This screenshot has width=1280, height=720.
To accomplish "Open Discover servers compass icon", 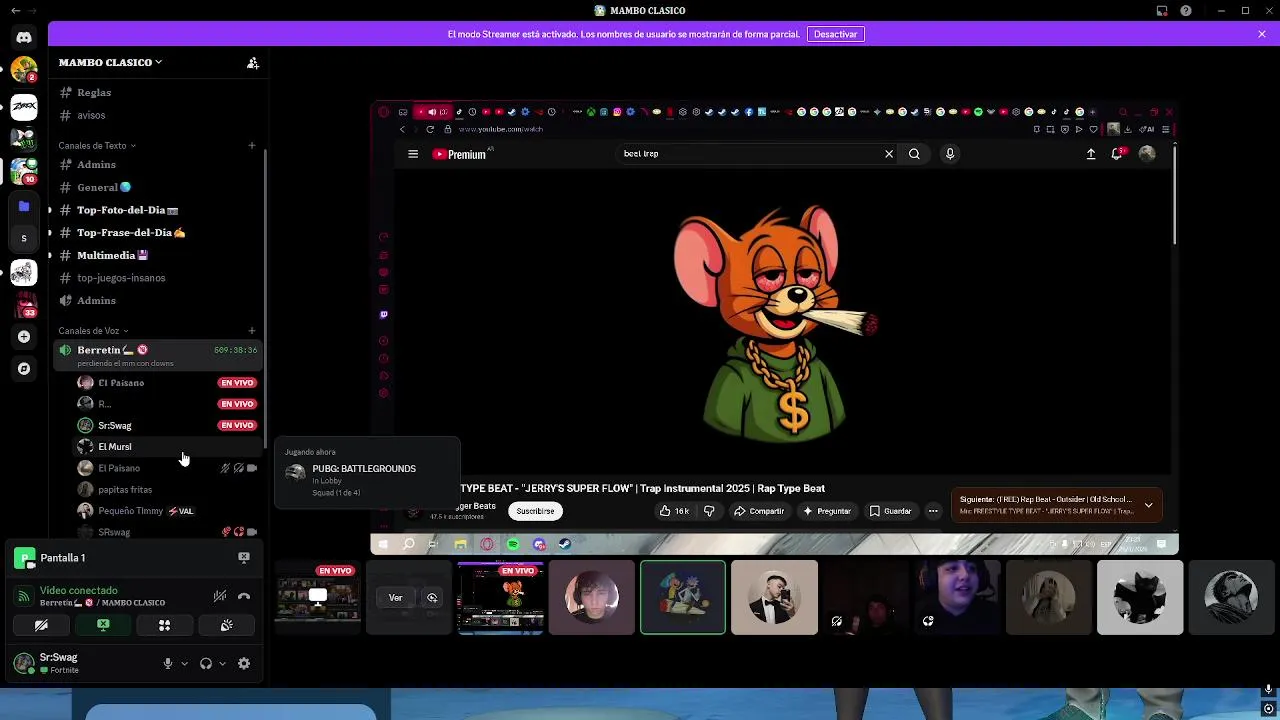I will 24,369.
